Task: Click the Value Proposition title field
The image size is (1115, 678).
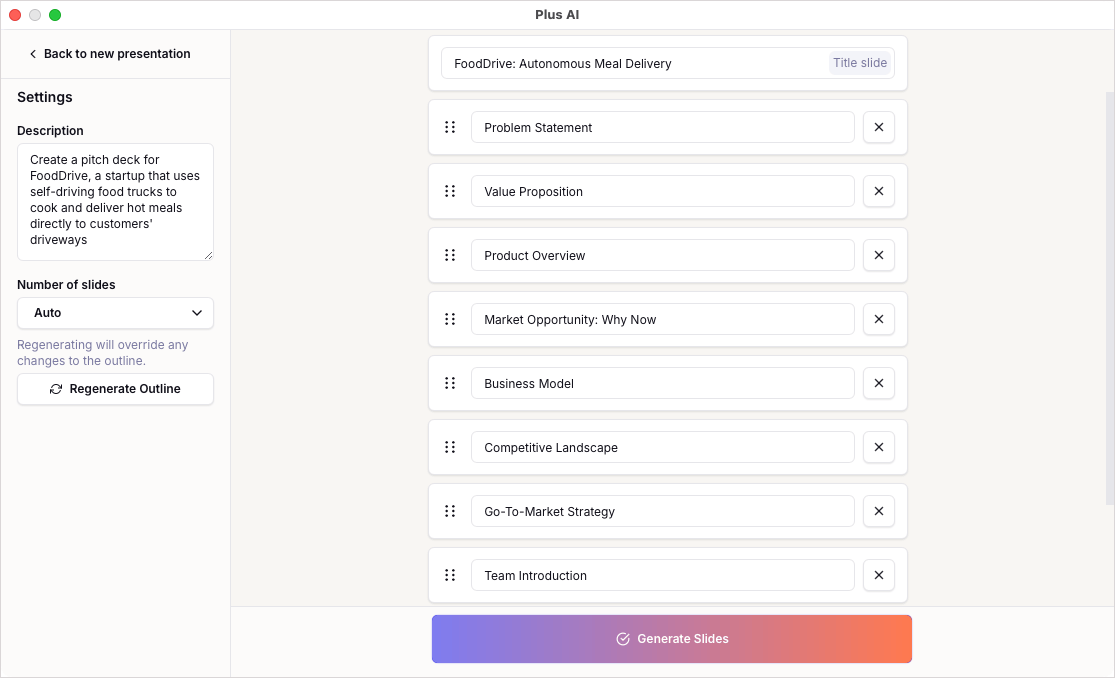Action: click(x=663, y=191)
